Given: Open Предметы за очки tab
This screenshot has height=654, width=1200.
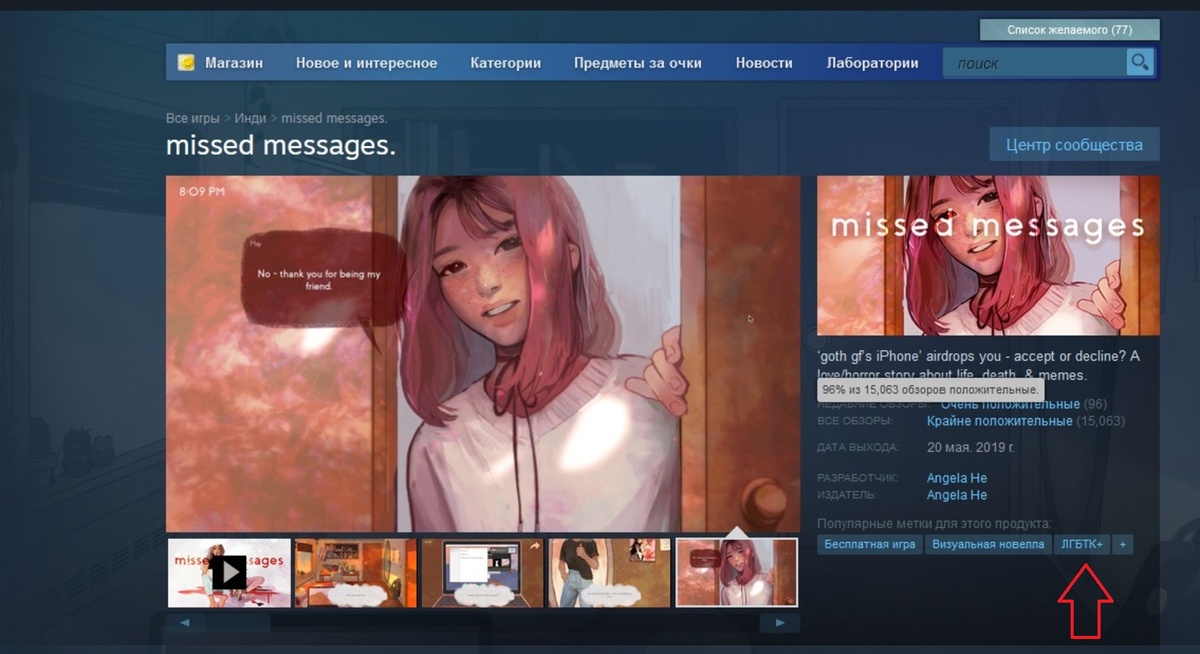Looking at the screenshot, I should 637,63.
